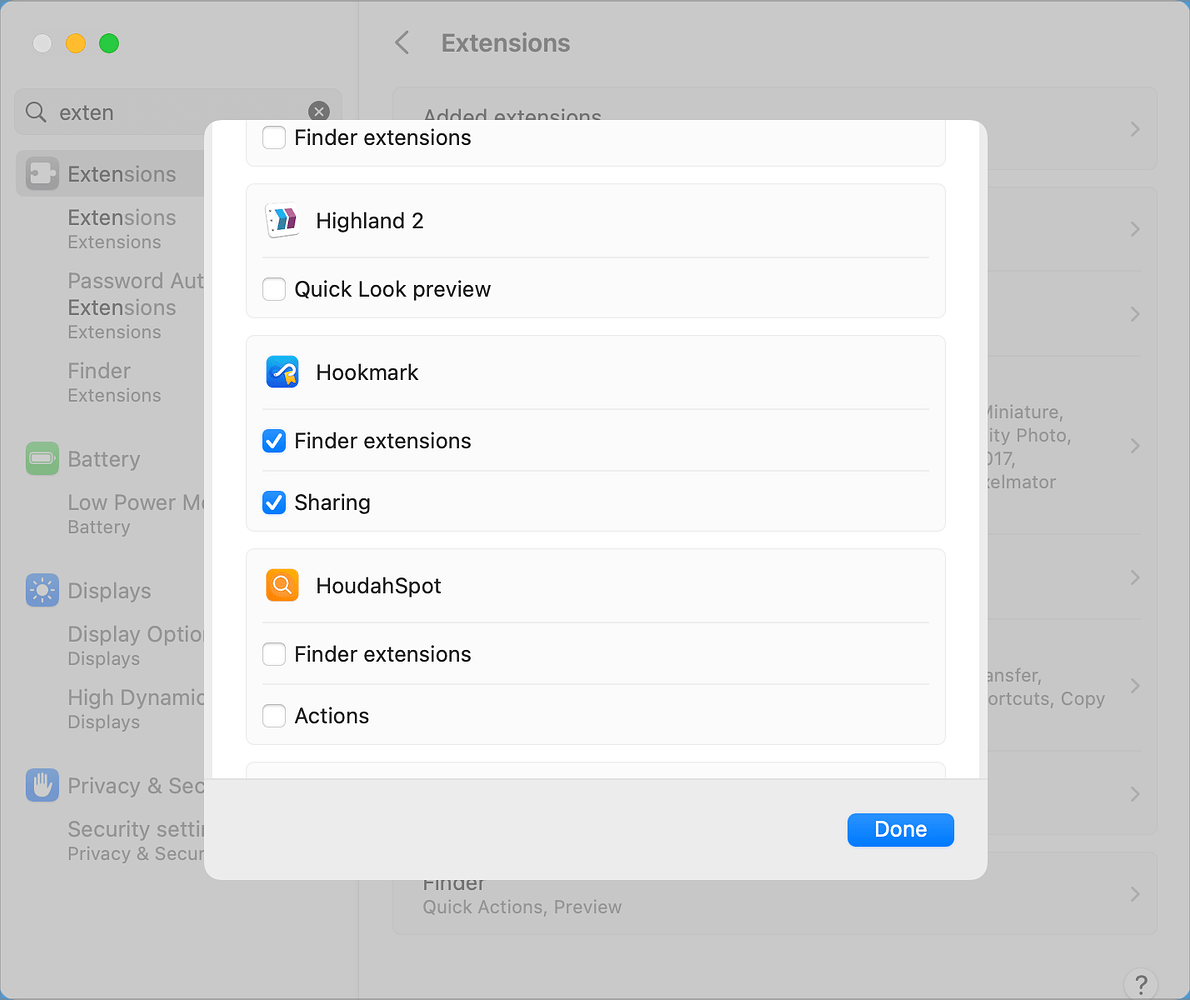Screen dimensions: 1190x1000
Task: Open Display Options search result
Action: click(x=135, y=645)
